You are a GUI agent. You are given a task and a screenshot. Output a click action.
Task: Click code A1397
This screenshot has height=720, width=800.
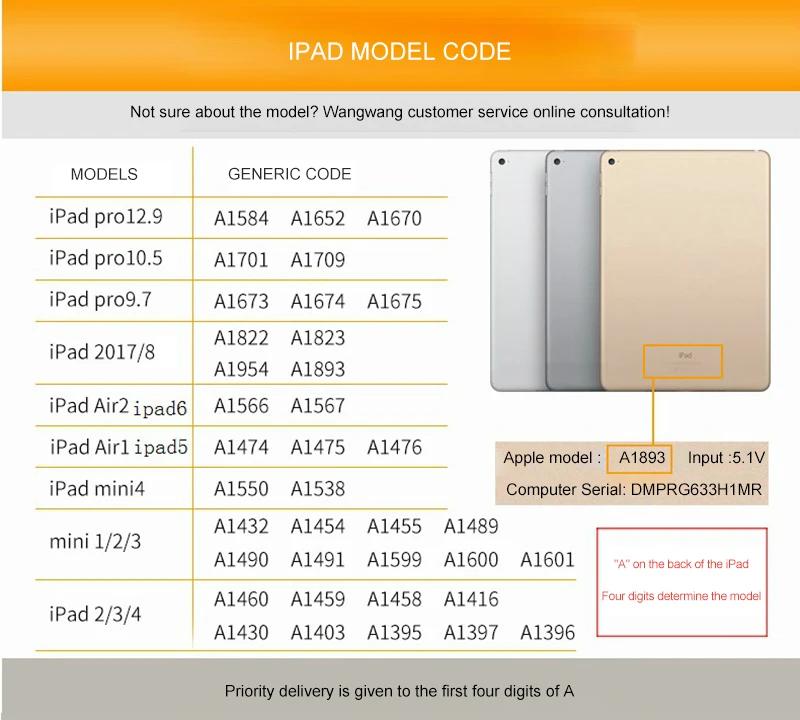point(470,633)
